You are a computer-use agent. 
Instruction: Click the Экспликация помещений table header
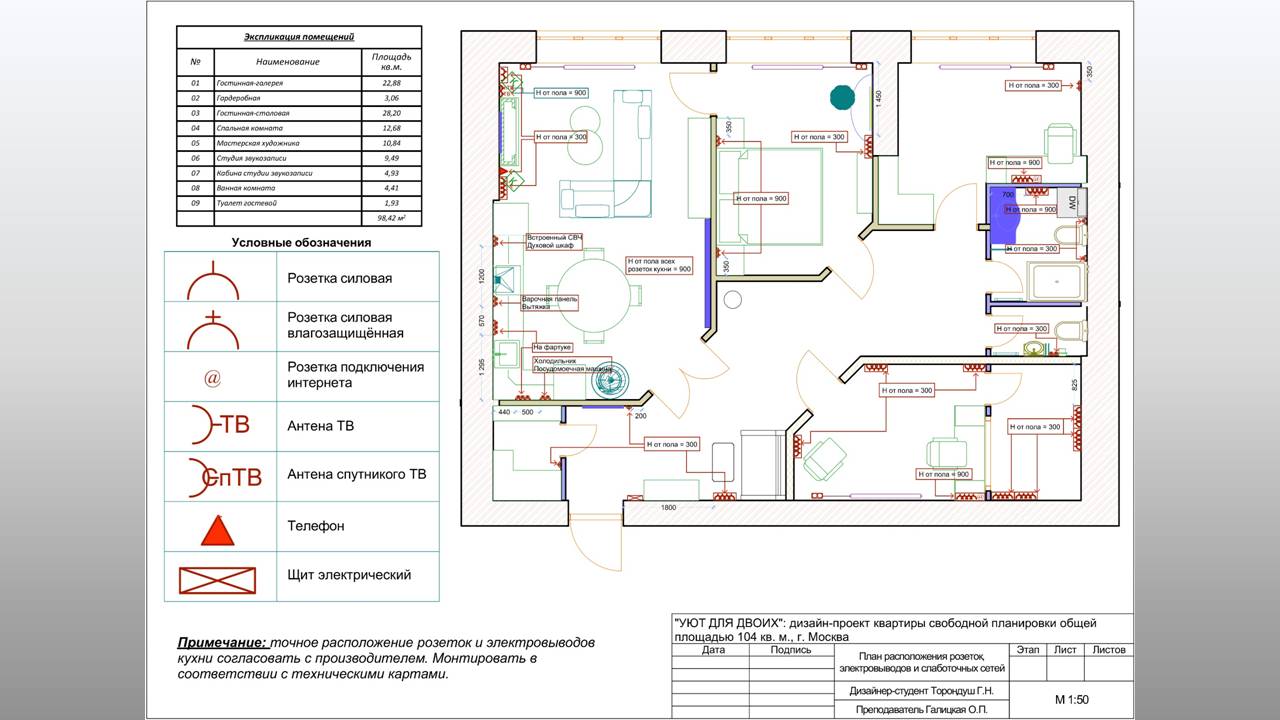(299, 37)
